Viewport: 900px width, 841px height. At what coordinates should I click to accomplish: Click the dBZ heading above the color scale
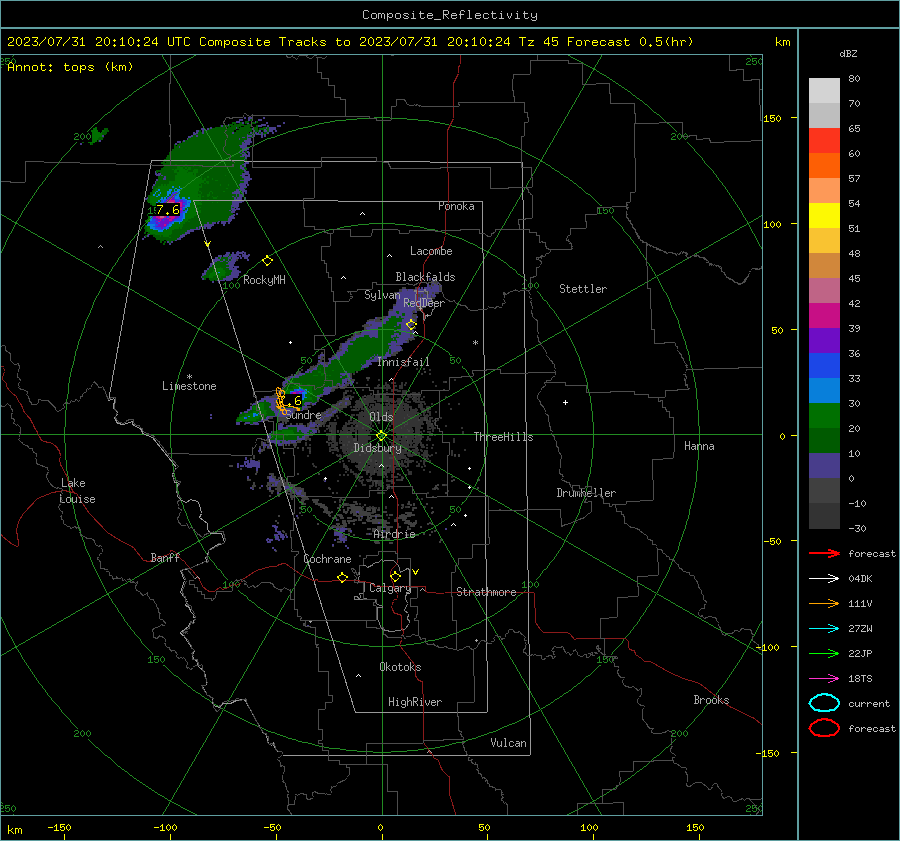[x=848, y=54]
